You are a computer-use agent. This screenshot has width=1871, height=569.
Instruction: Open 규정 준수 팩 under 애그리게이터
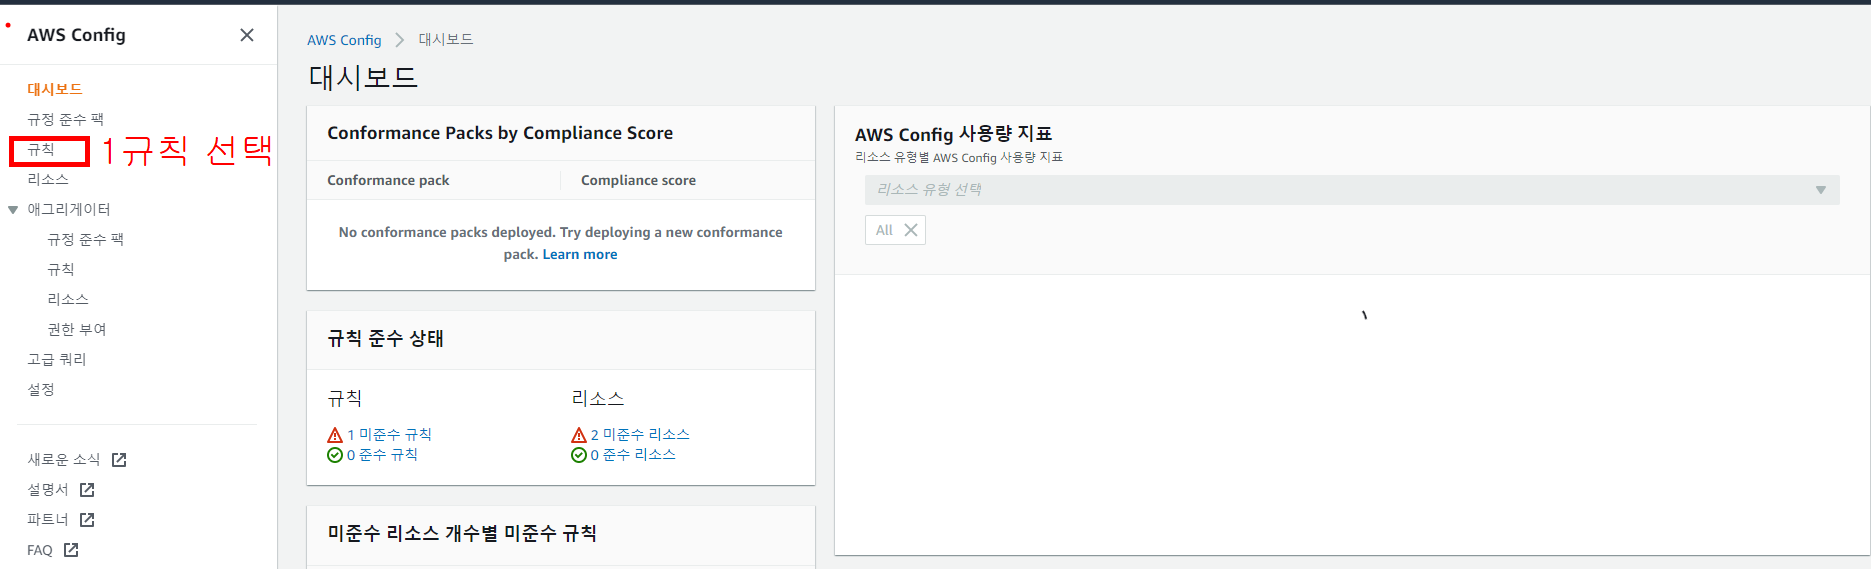tap(85, 239)
